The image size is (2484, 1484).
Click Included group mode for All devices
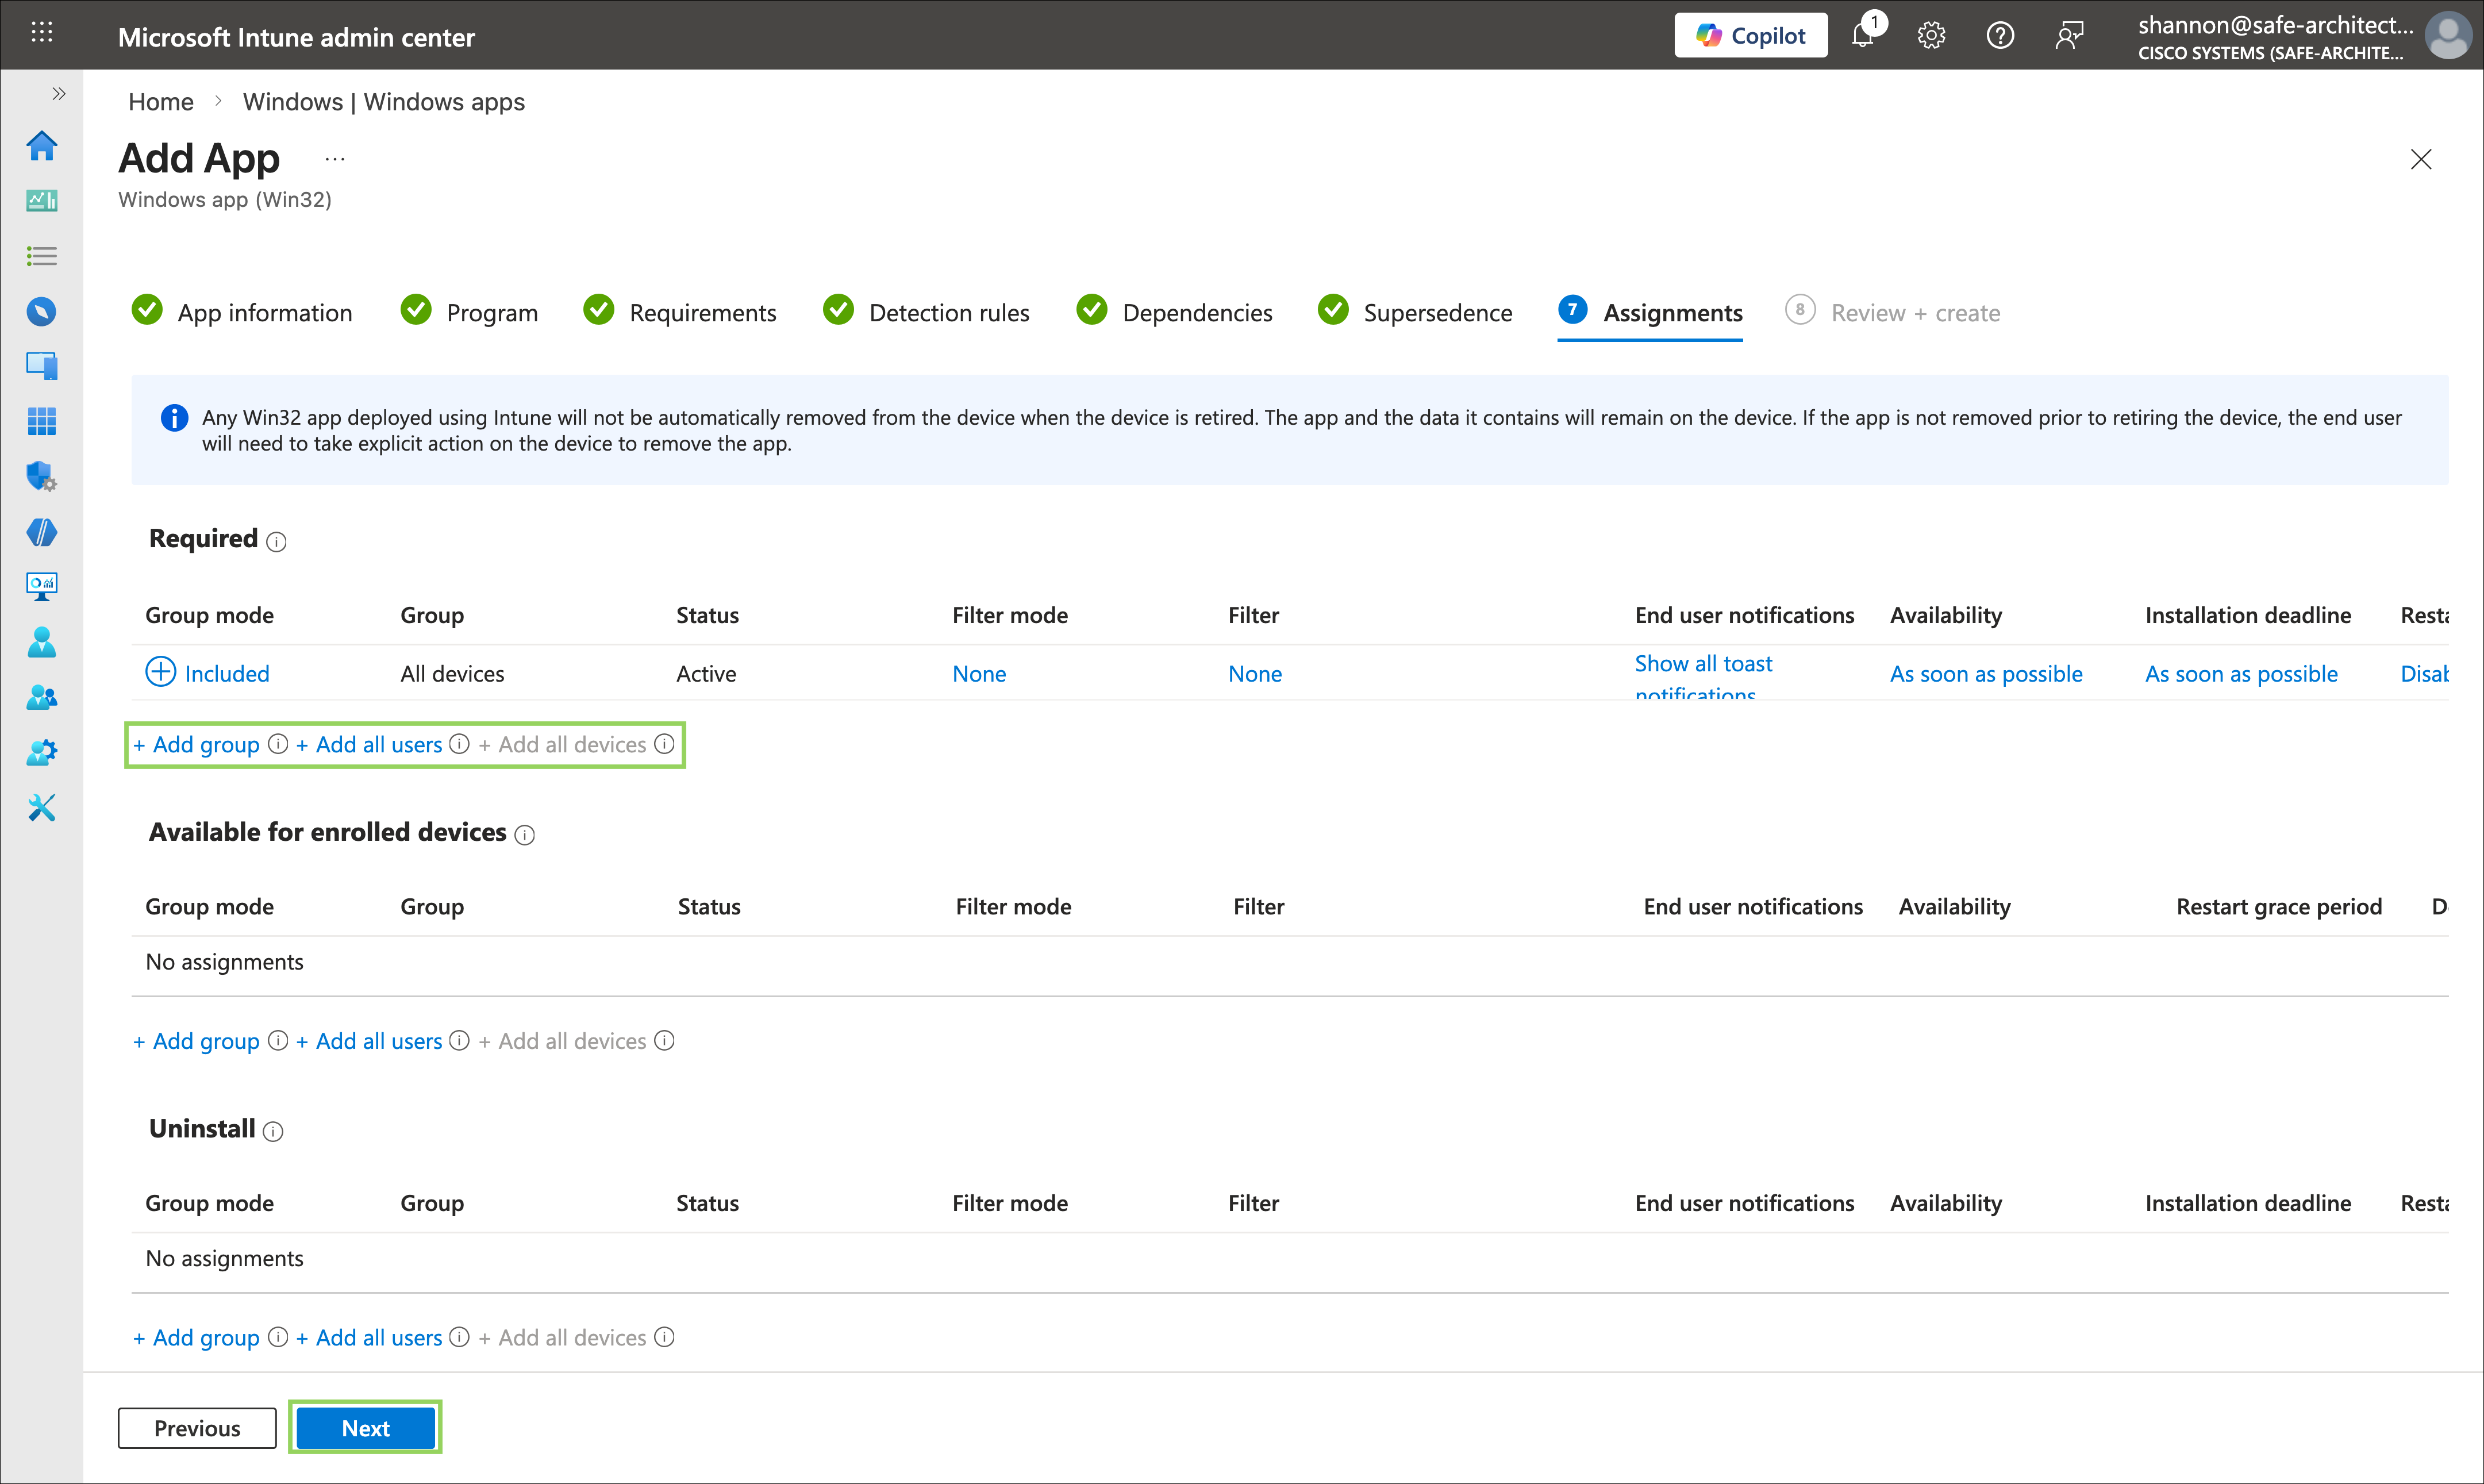coord(208,673)
